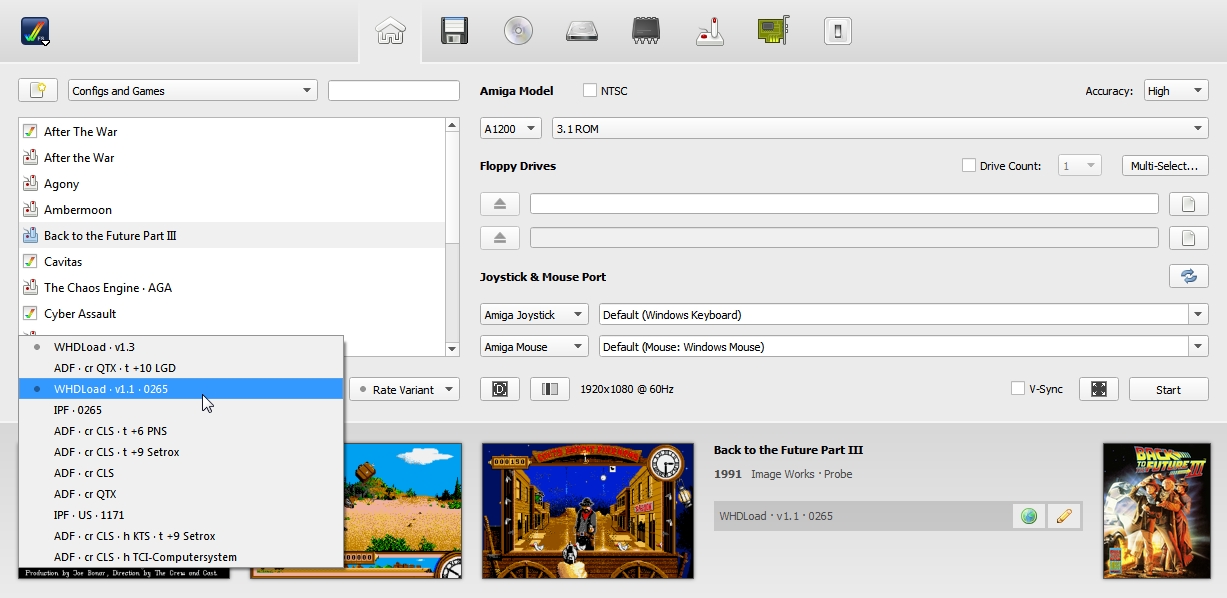Viewport: 1227px width, 598px height.
Task: Select Cavitas in the game list
Action: pos(231,261)
